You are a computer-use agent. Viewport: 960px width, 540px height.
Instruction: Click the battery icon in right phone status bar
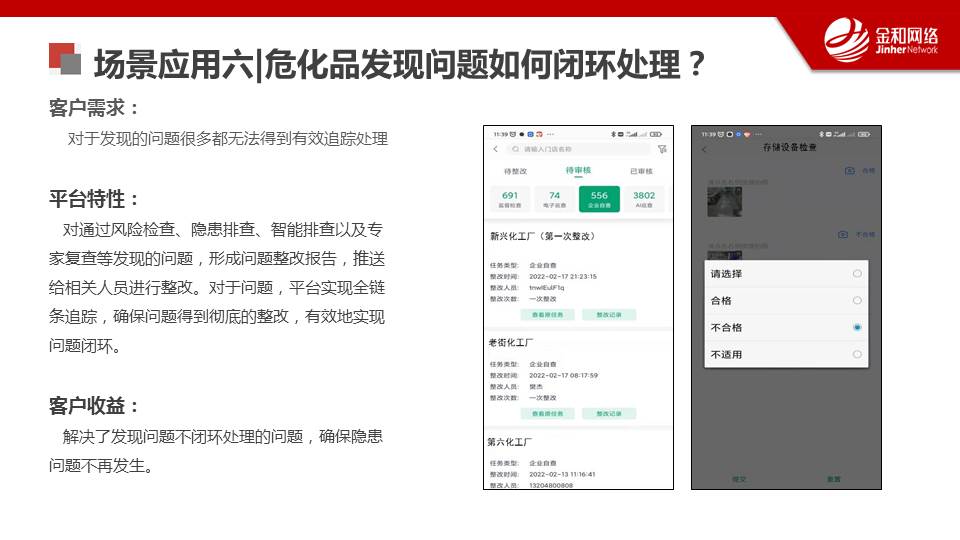[864, 134]
